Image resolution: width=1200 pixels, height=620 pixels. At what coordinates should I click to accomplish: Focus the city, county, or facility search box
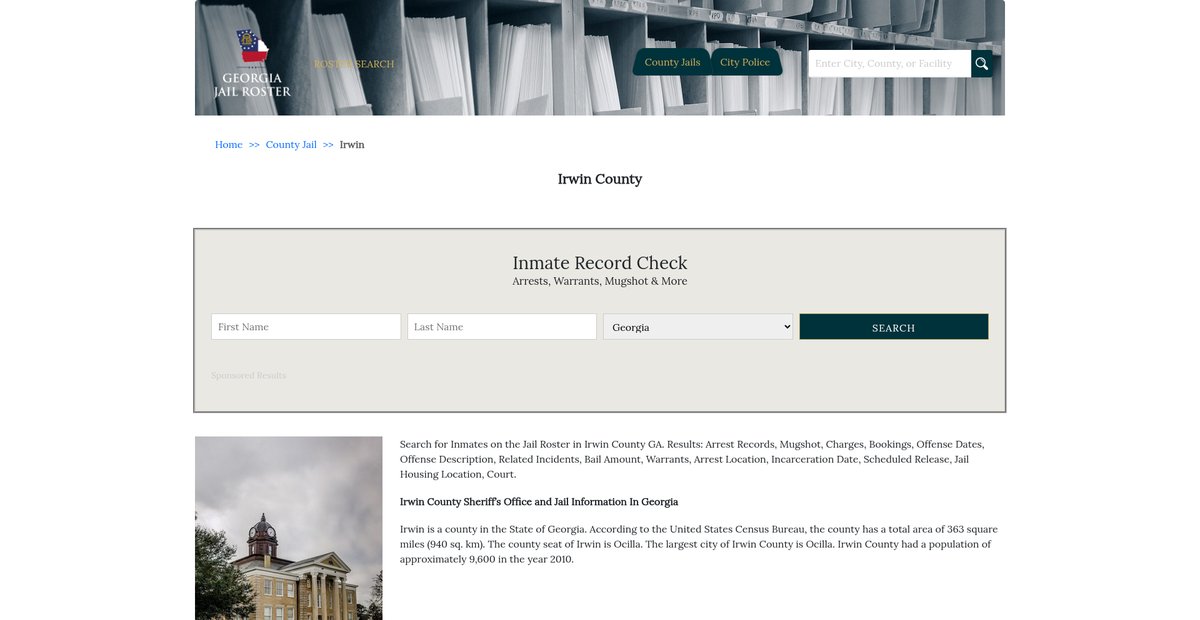[x=888, y=64]
